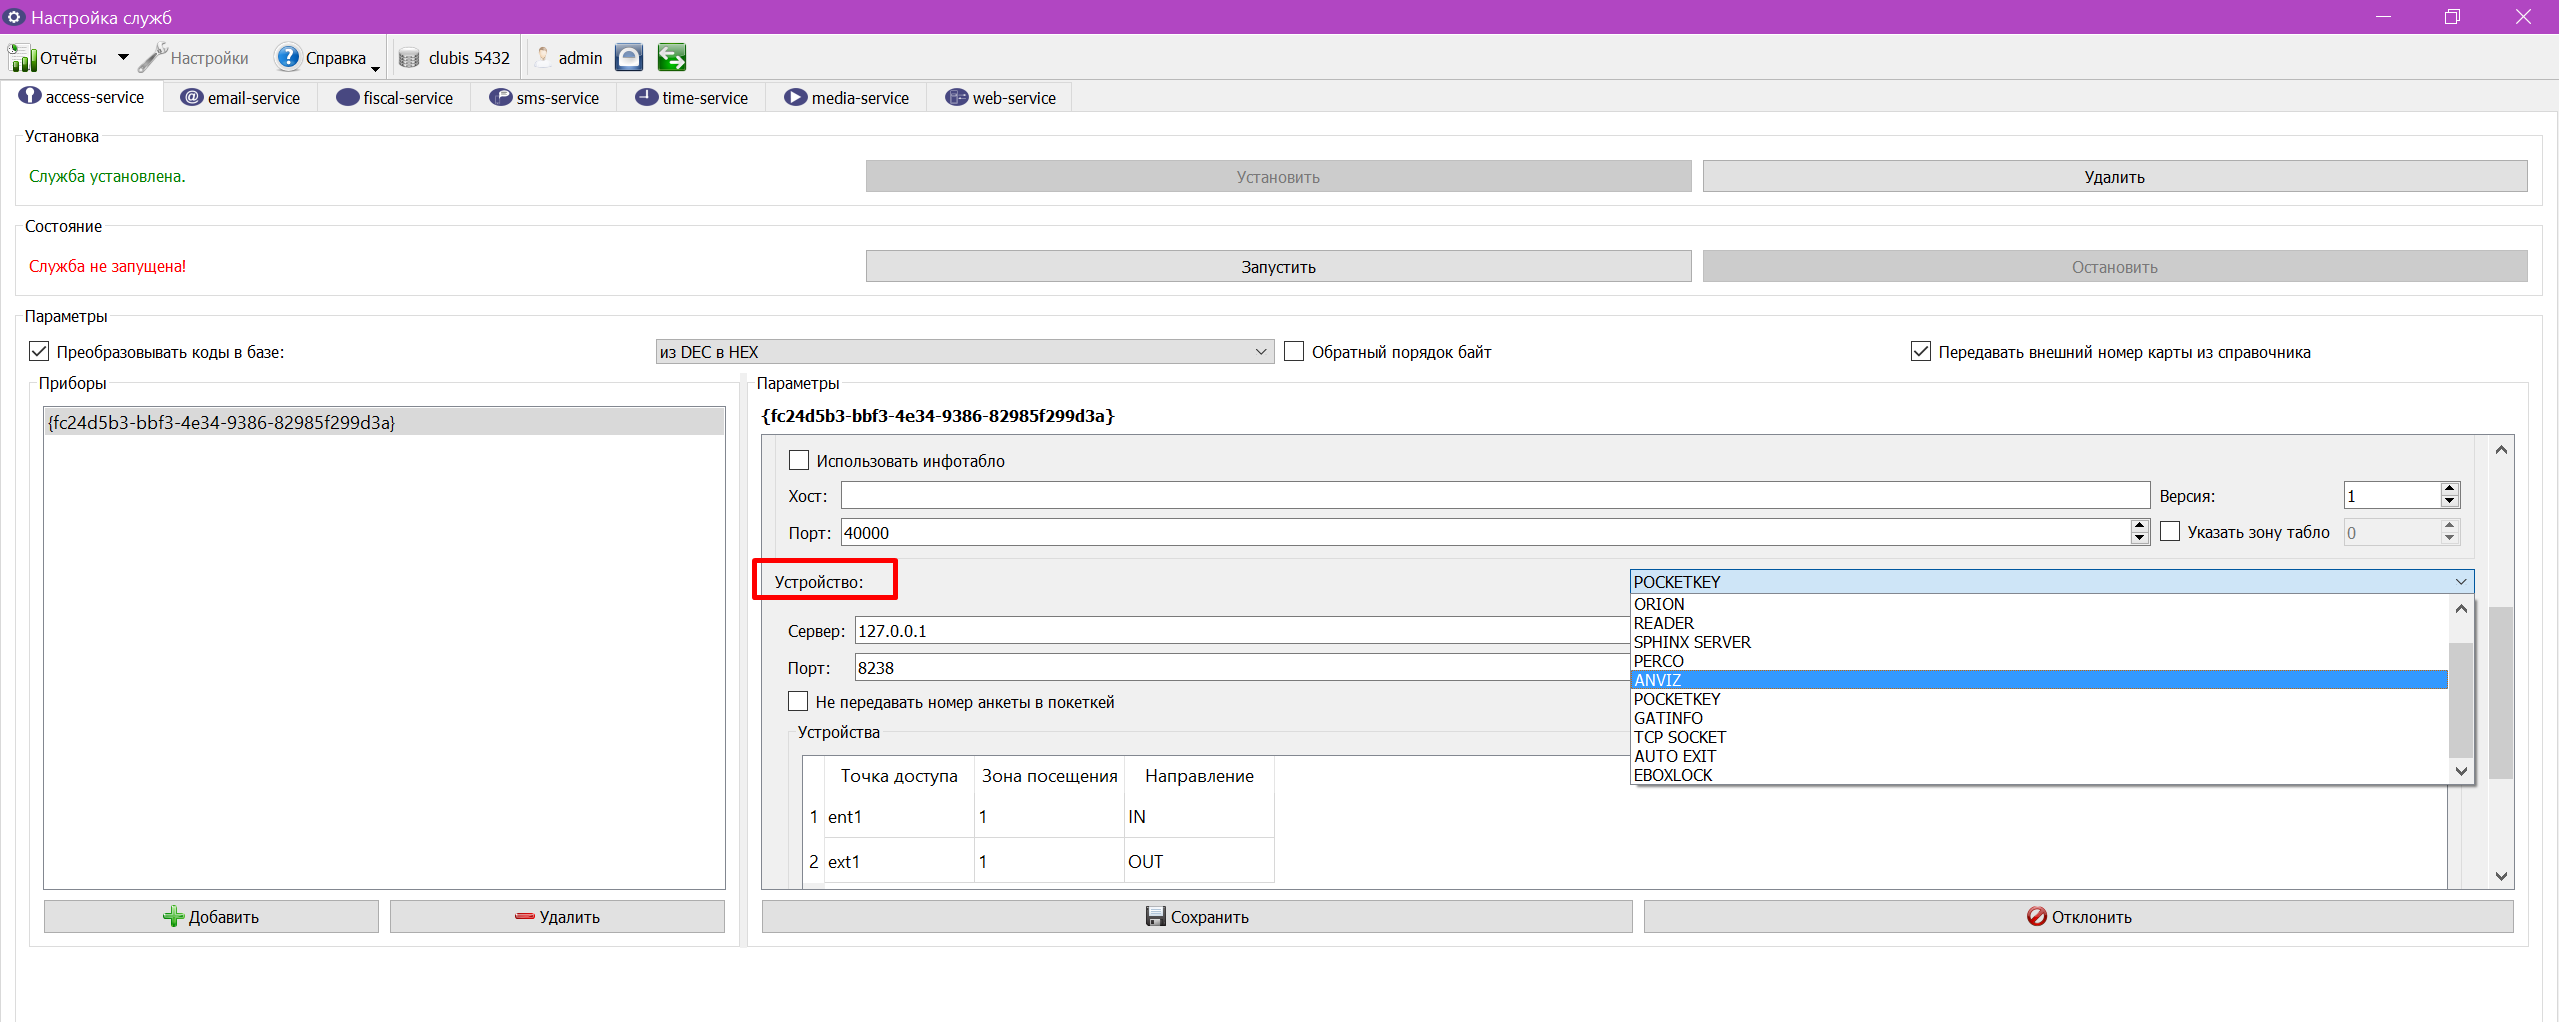The height and width of the screenshot is (1022, 2559).
Task: Toggle Не передавать номер анкеты checkbox
Action: point(798,701)
